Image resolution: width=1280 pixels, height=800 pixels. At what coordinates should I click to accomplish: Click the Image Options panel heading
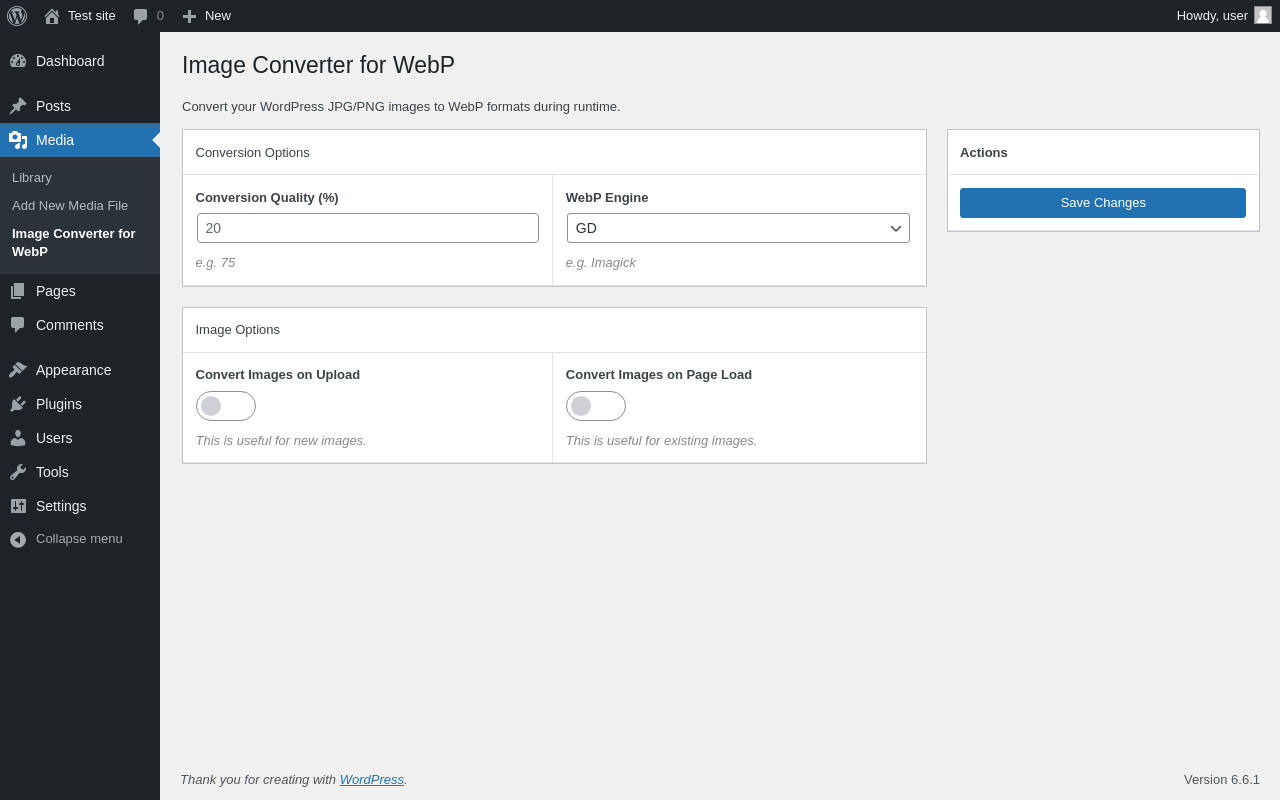click(238, 329)
